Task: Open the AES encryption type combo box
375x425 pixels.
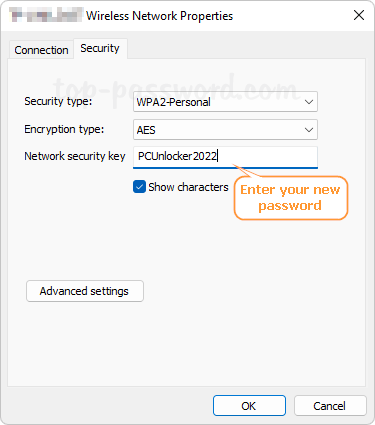Action: click(x=225, y=130)
